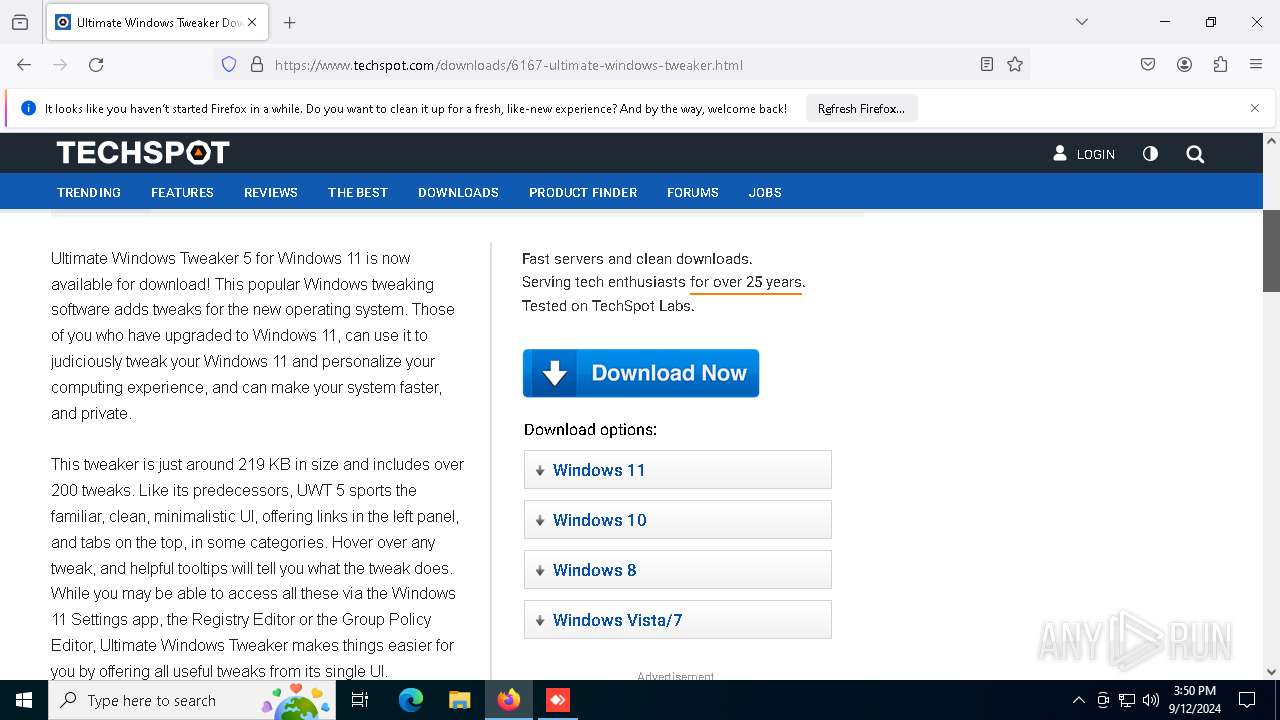This screenshot has height=720, width=1280.
Task: Click the Refresh Firefox... button
Action: 861,109
